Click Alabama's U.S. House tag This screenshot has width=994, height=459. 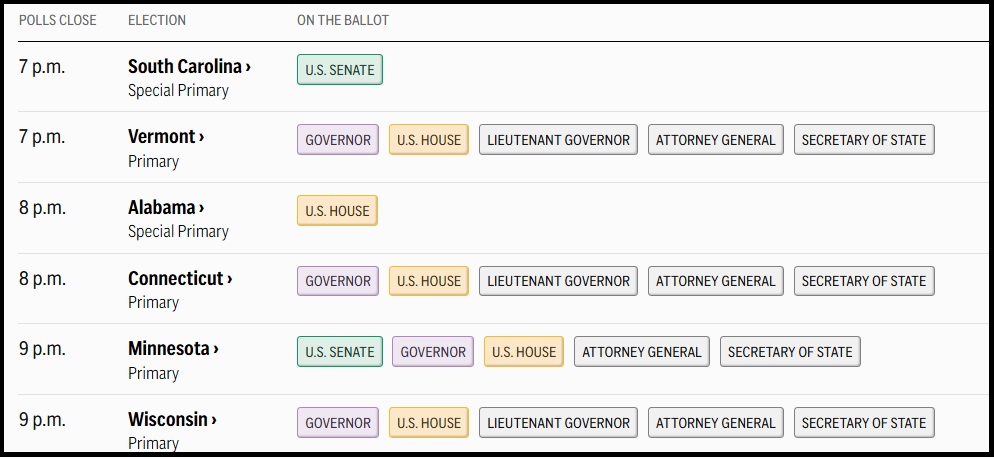point(337,211)
